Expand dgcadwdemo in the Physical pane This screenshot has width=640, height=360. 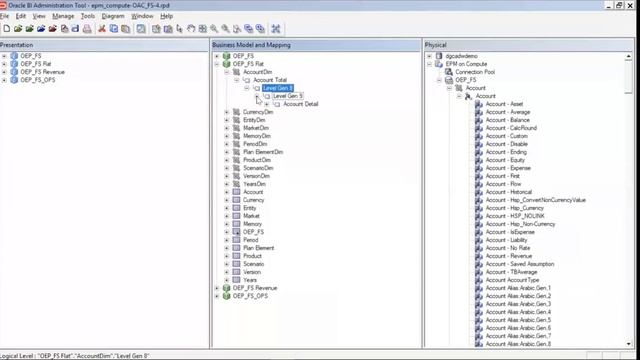pyautogui.click(x=429, y=56)
